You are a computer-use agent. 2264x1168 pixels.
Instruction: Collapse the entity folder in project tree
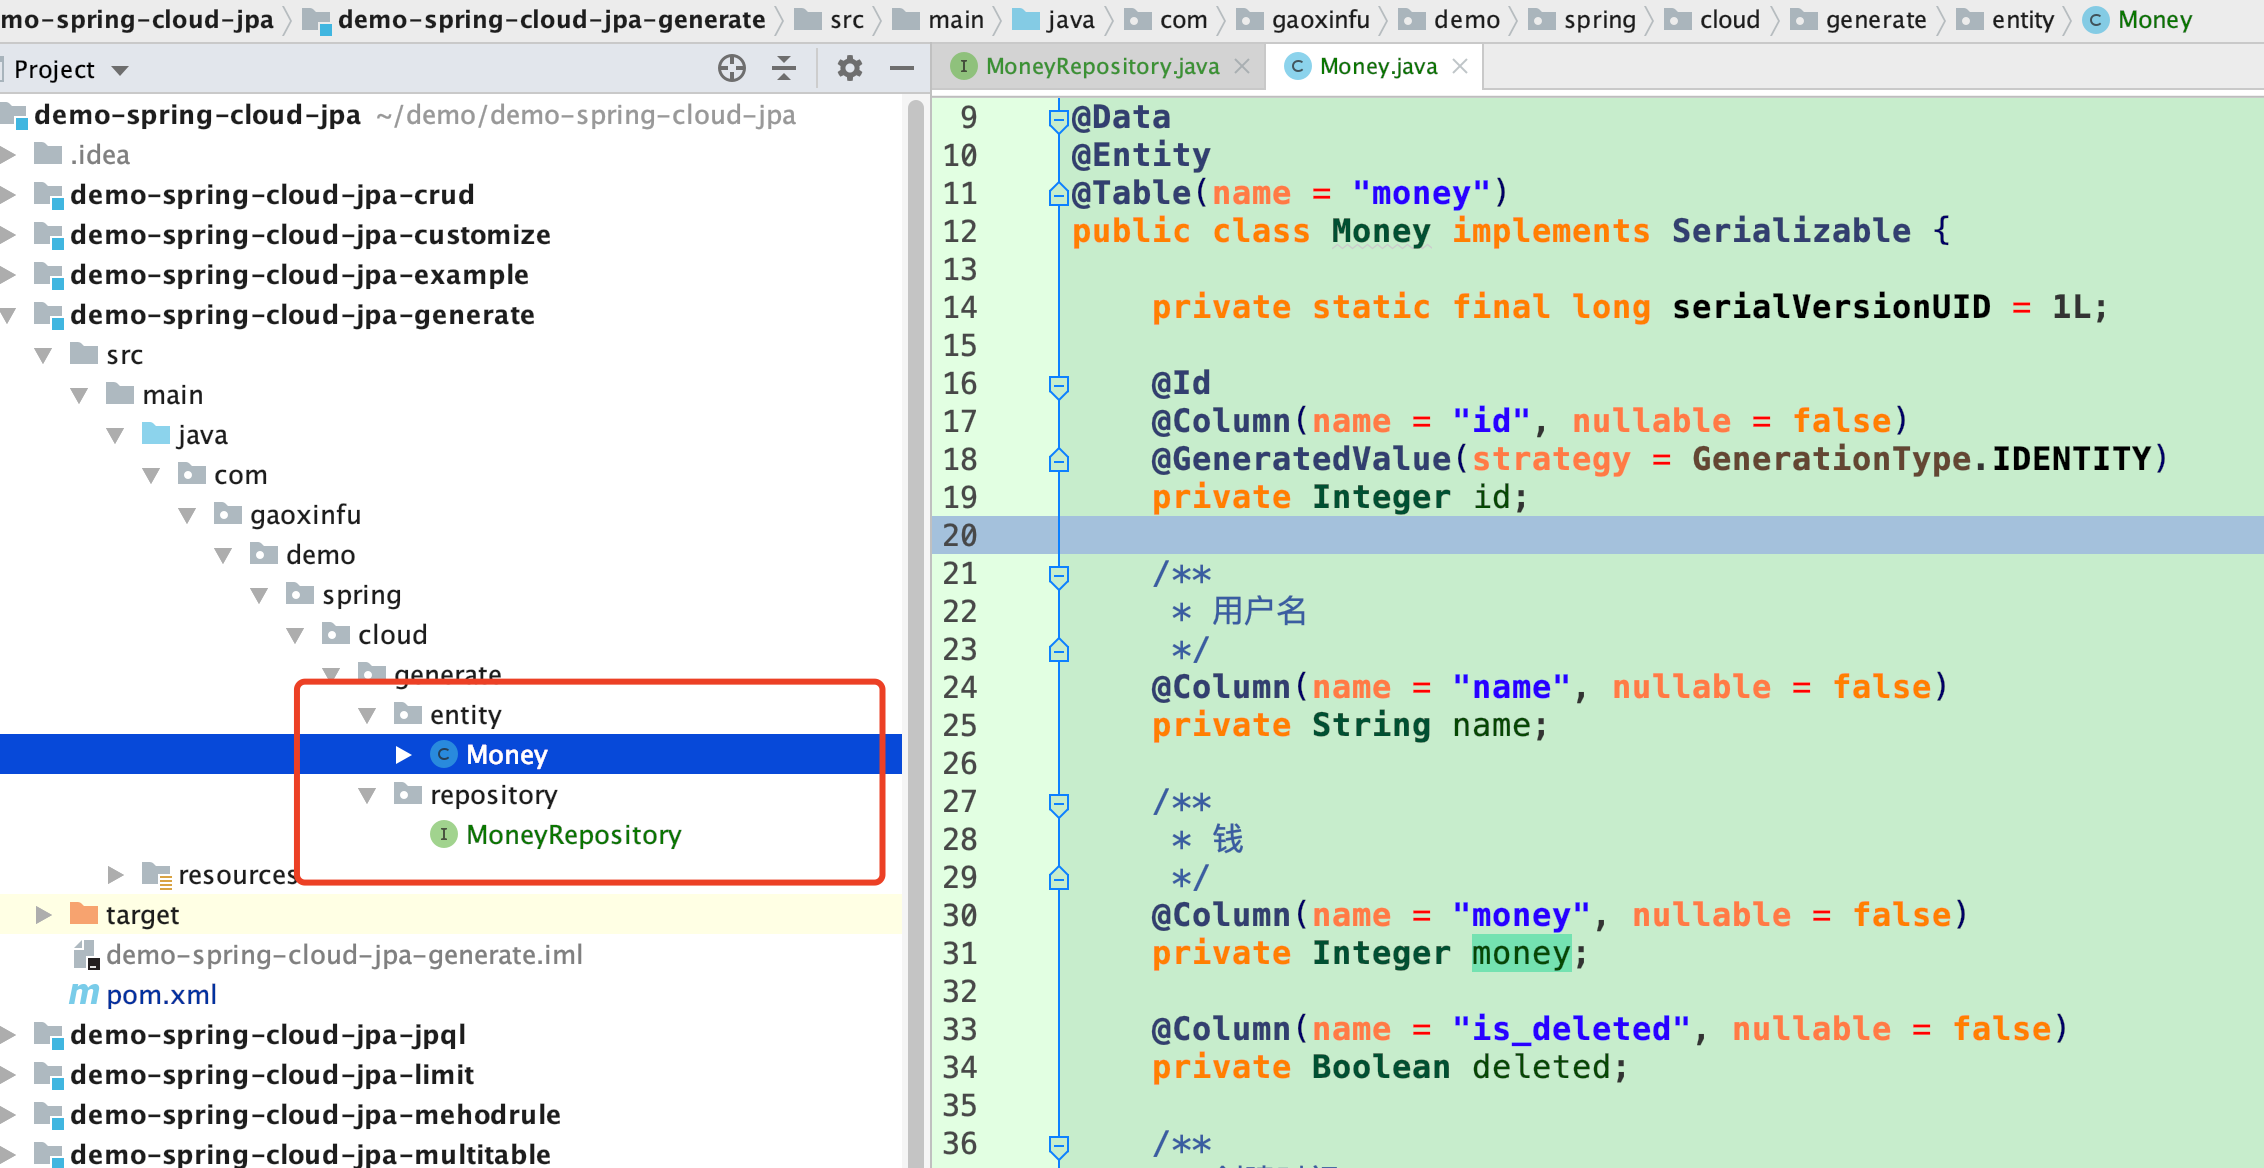[x=368, y=714]
